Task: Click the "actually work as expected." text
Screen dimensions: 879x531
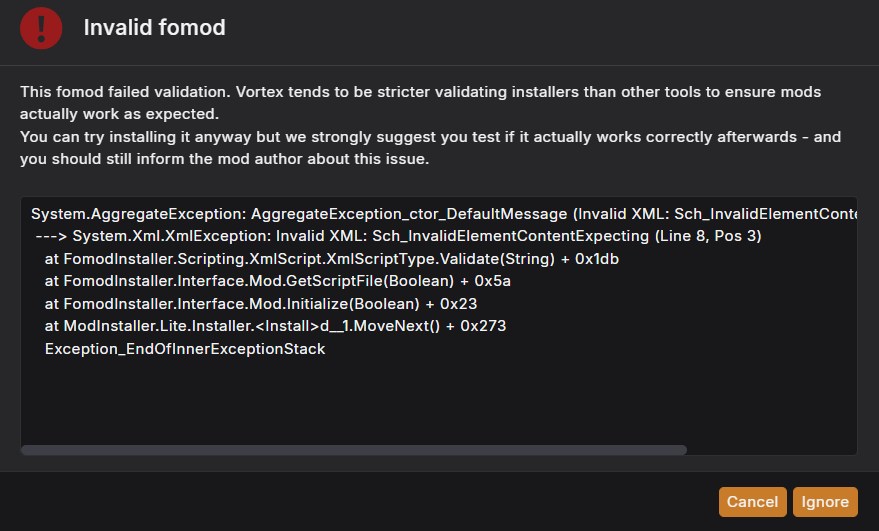Action: click(119, 114)
